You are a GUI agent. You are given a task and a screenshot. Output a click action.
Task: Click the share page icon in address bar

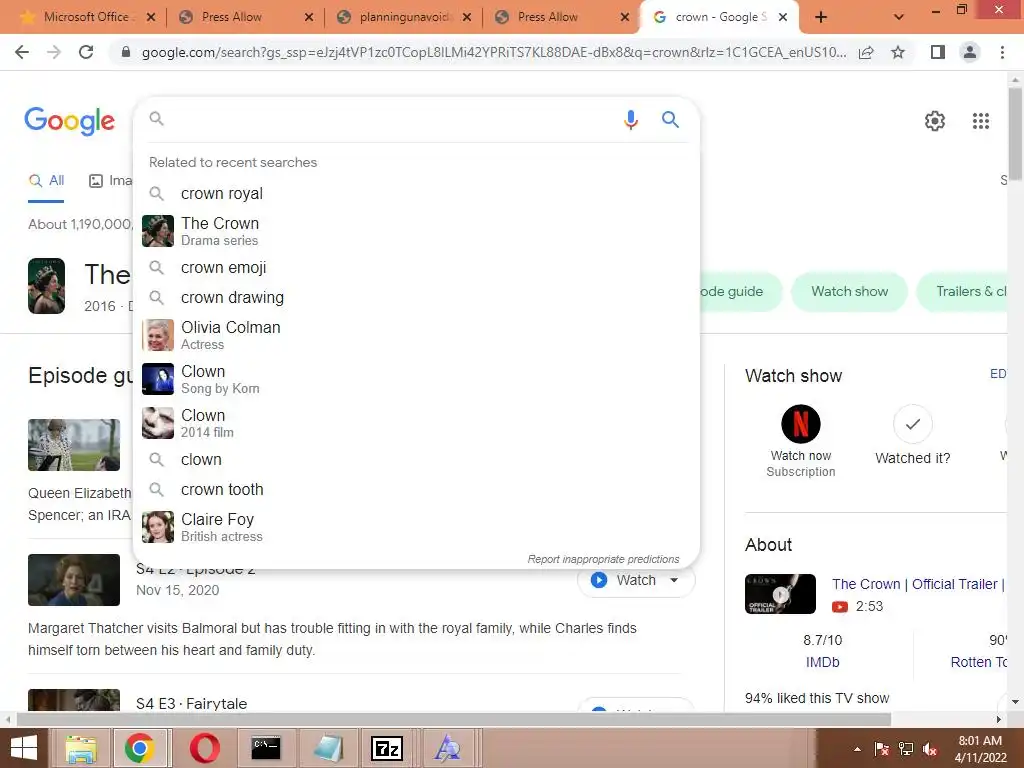pyautogui.click(x=866, y=52)
